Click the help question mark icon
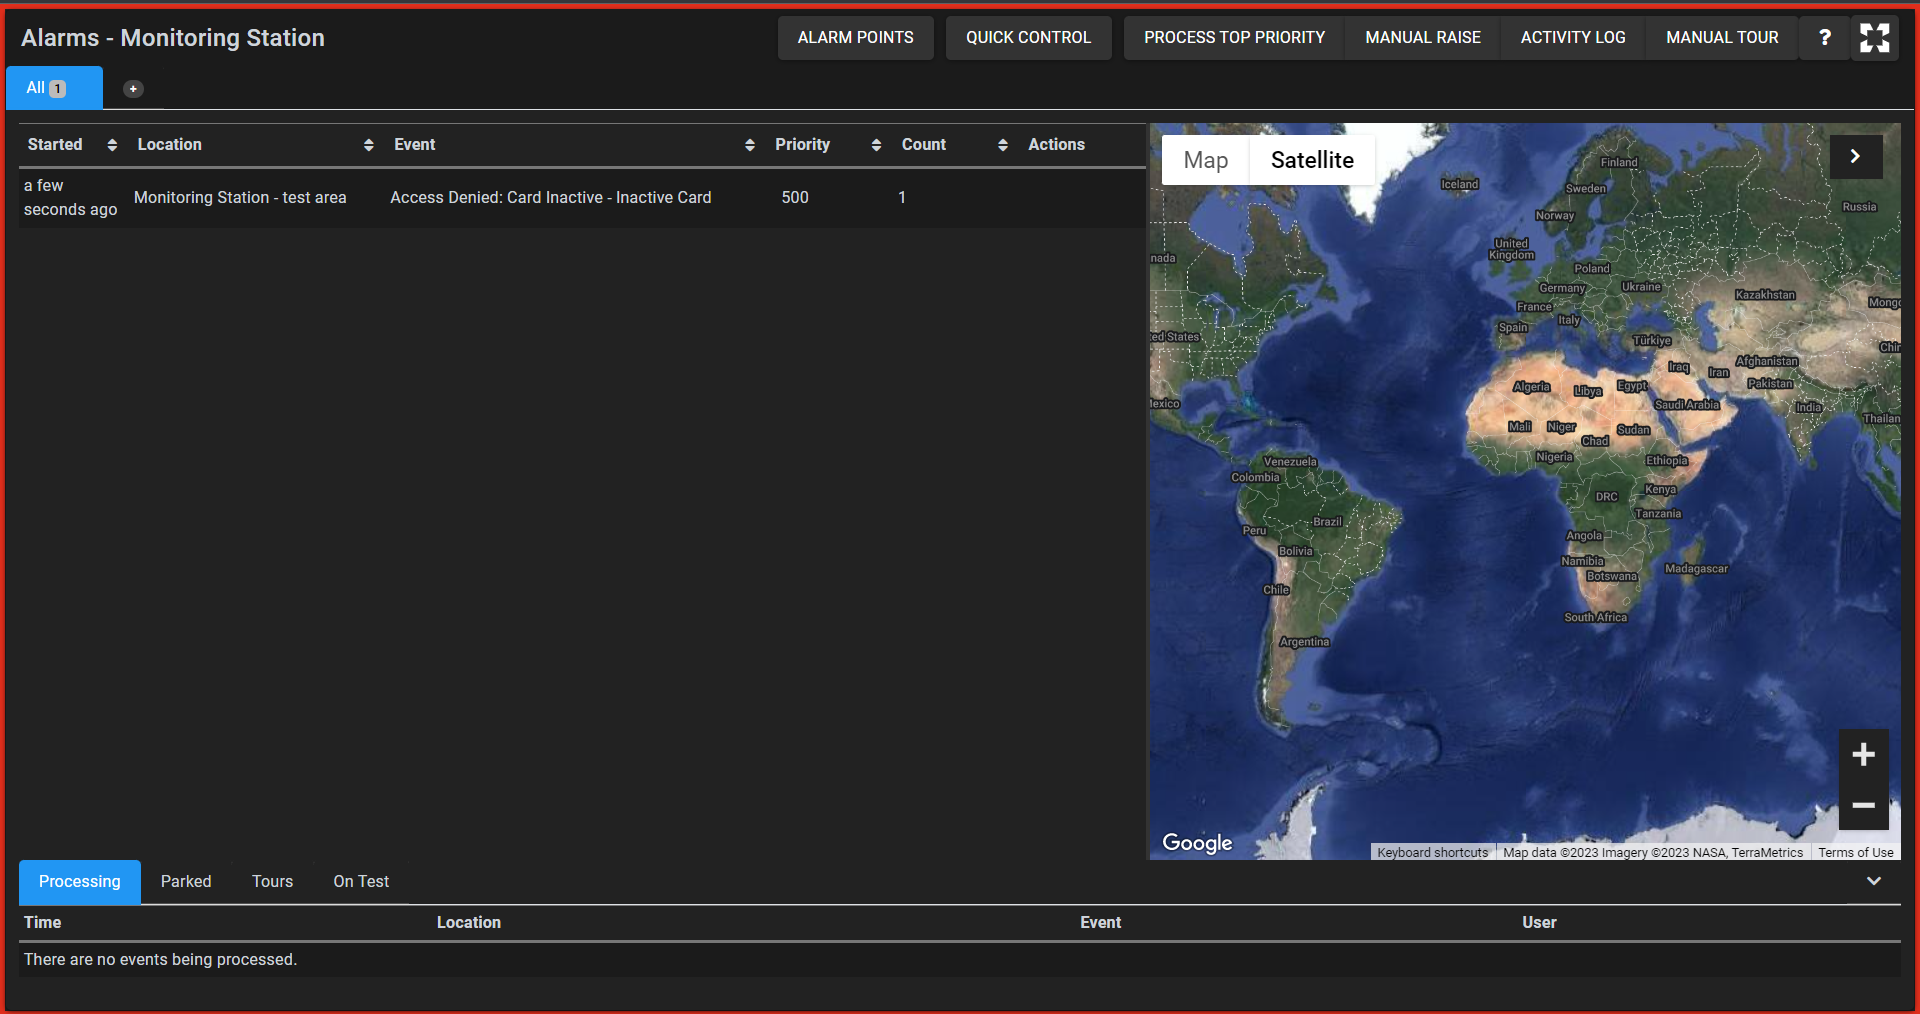The image size is (1920, 1014). coord(1824,38)
